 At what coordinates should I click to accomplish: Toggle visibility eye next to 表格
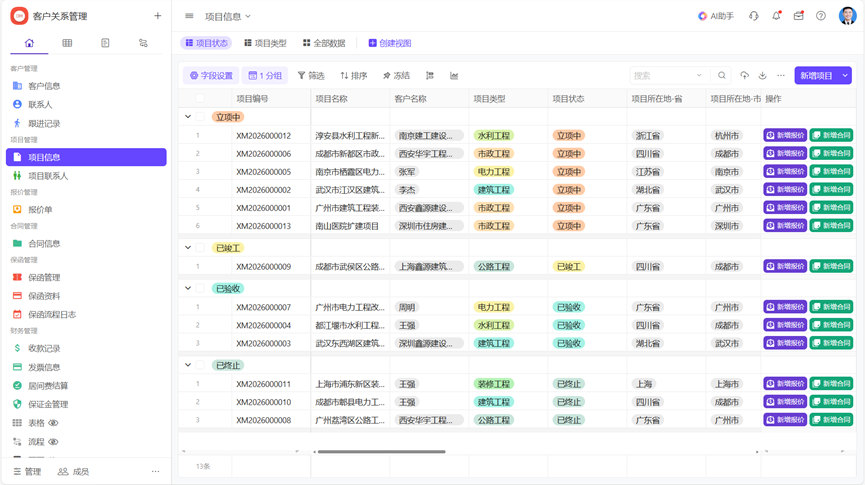tap(54, 423)
